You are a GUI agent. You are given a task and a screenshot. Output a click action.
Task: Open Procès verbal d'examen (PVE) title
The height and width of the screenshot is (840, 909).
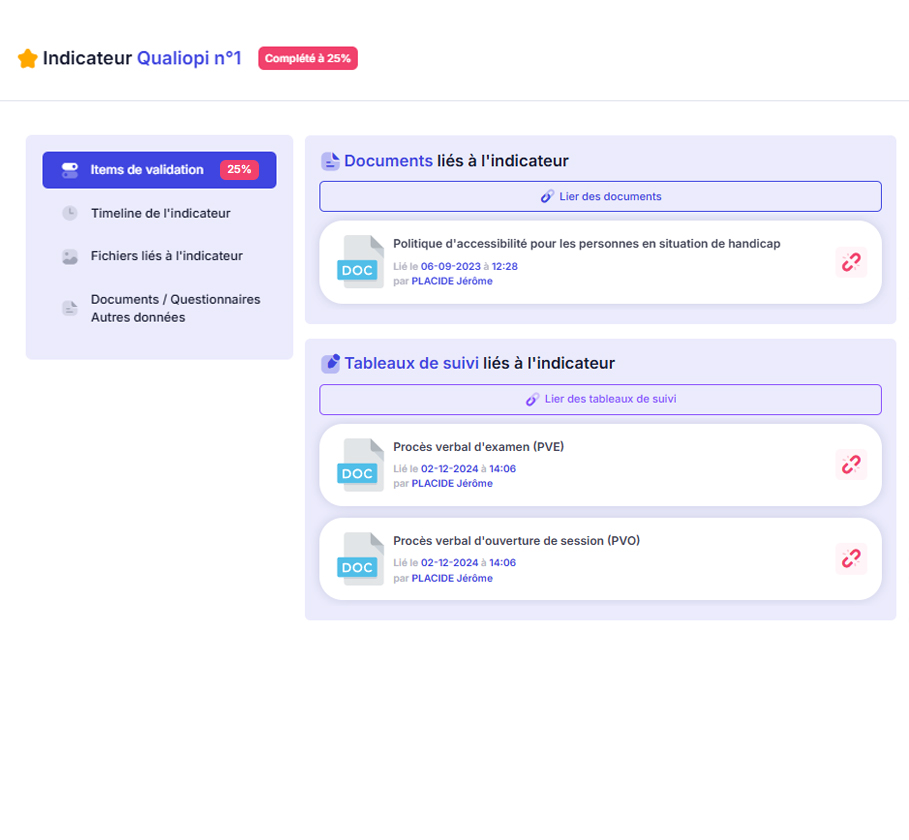click(x=478, y=447)
